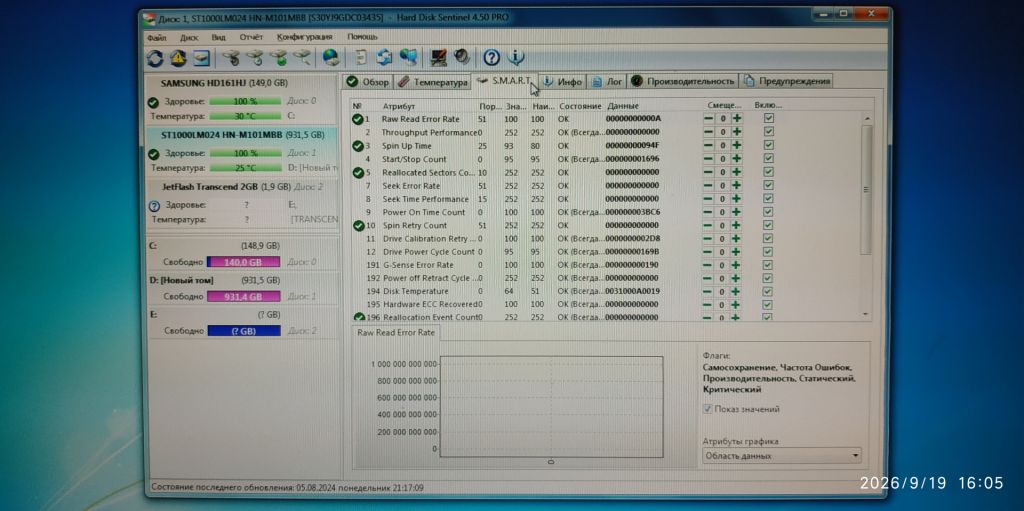Click the Состояние column header

click(x=580, y=106)
